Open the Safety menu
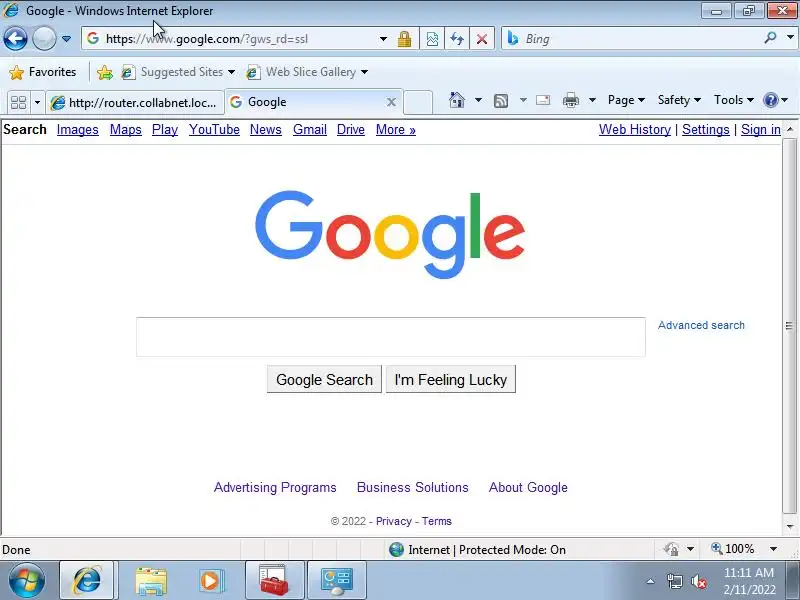 [x=679, y=100]
